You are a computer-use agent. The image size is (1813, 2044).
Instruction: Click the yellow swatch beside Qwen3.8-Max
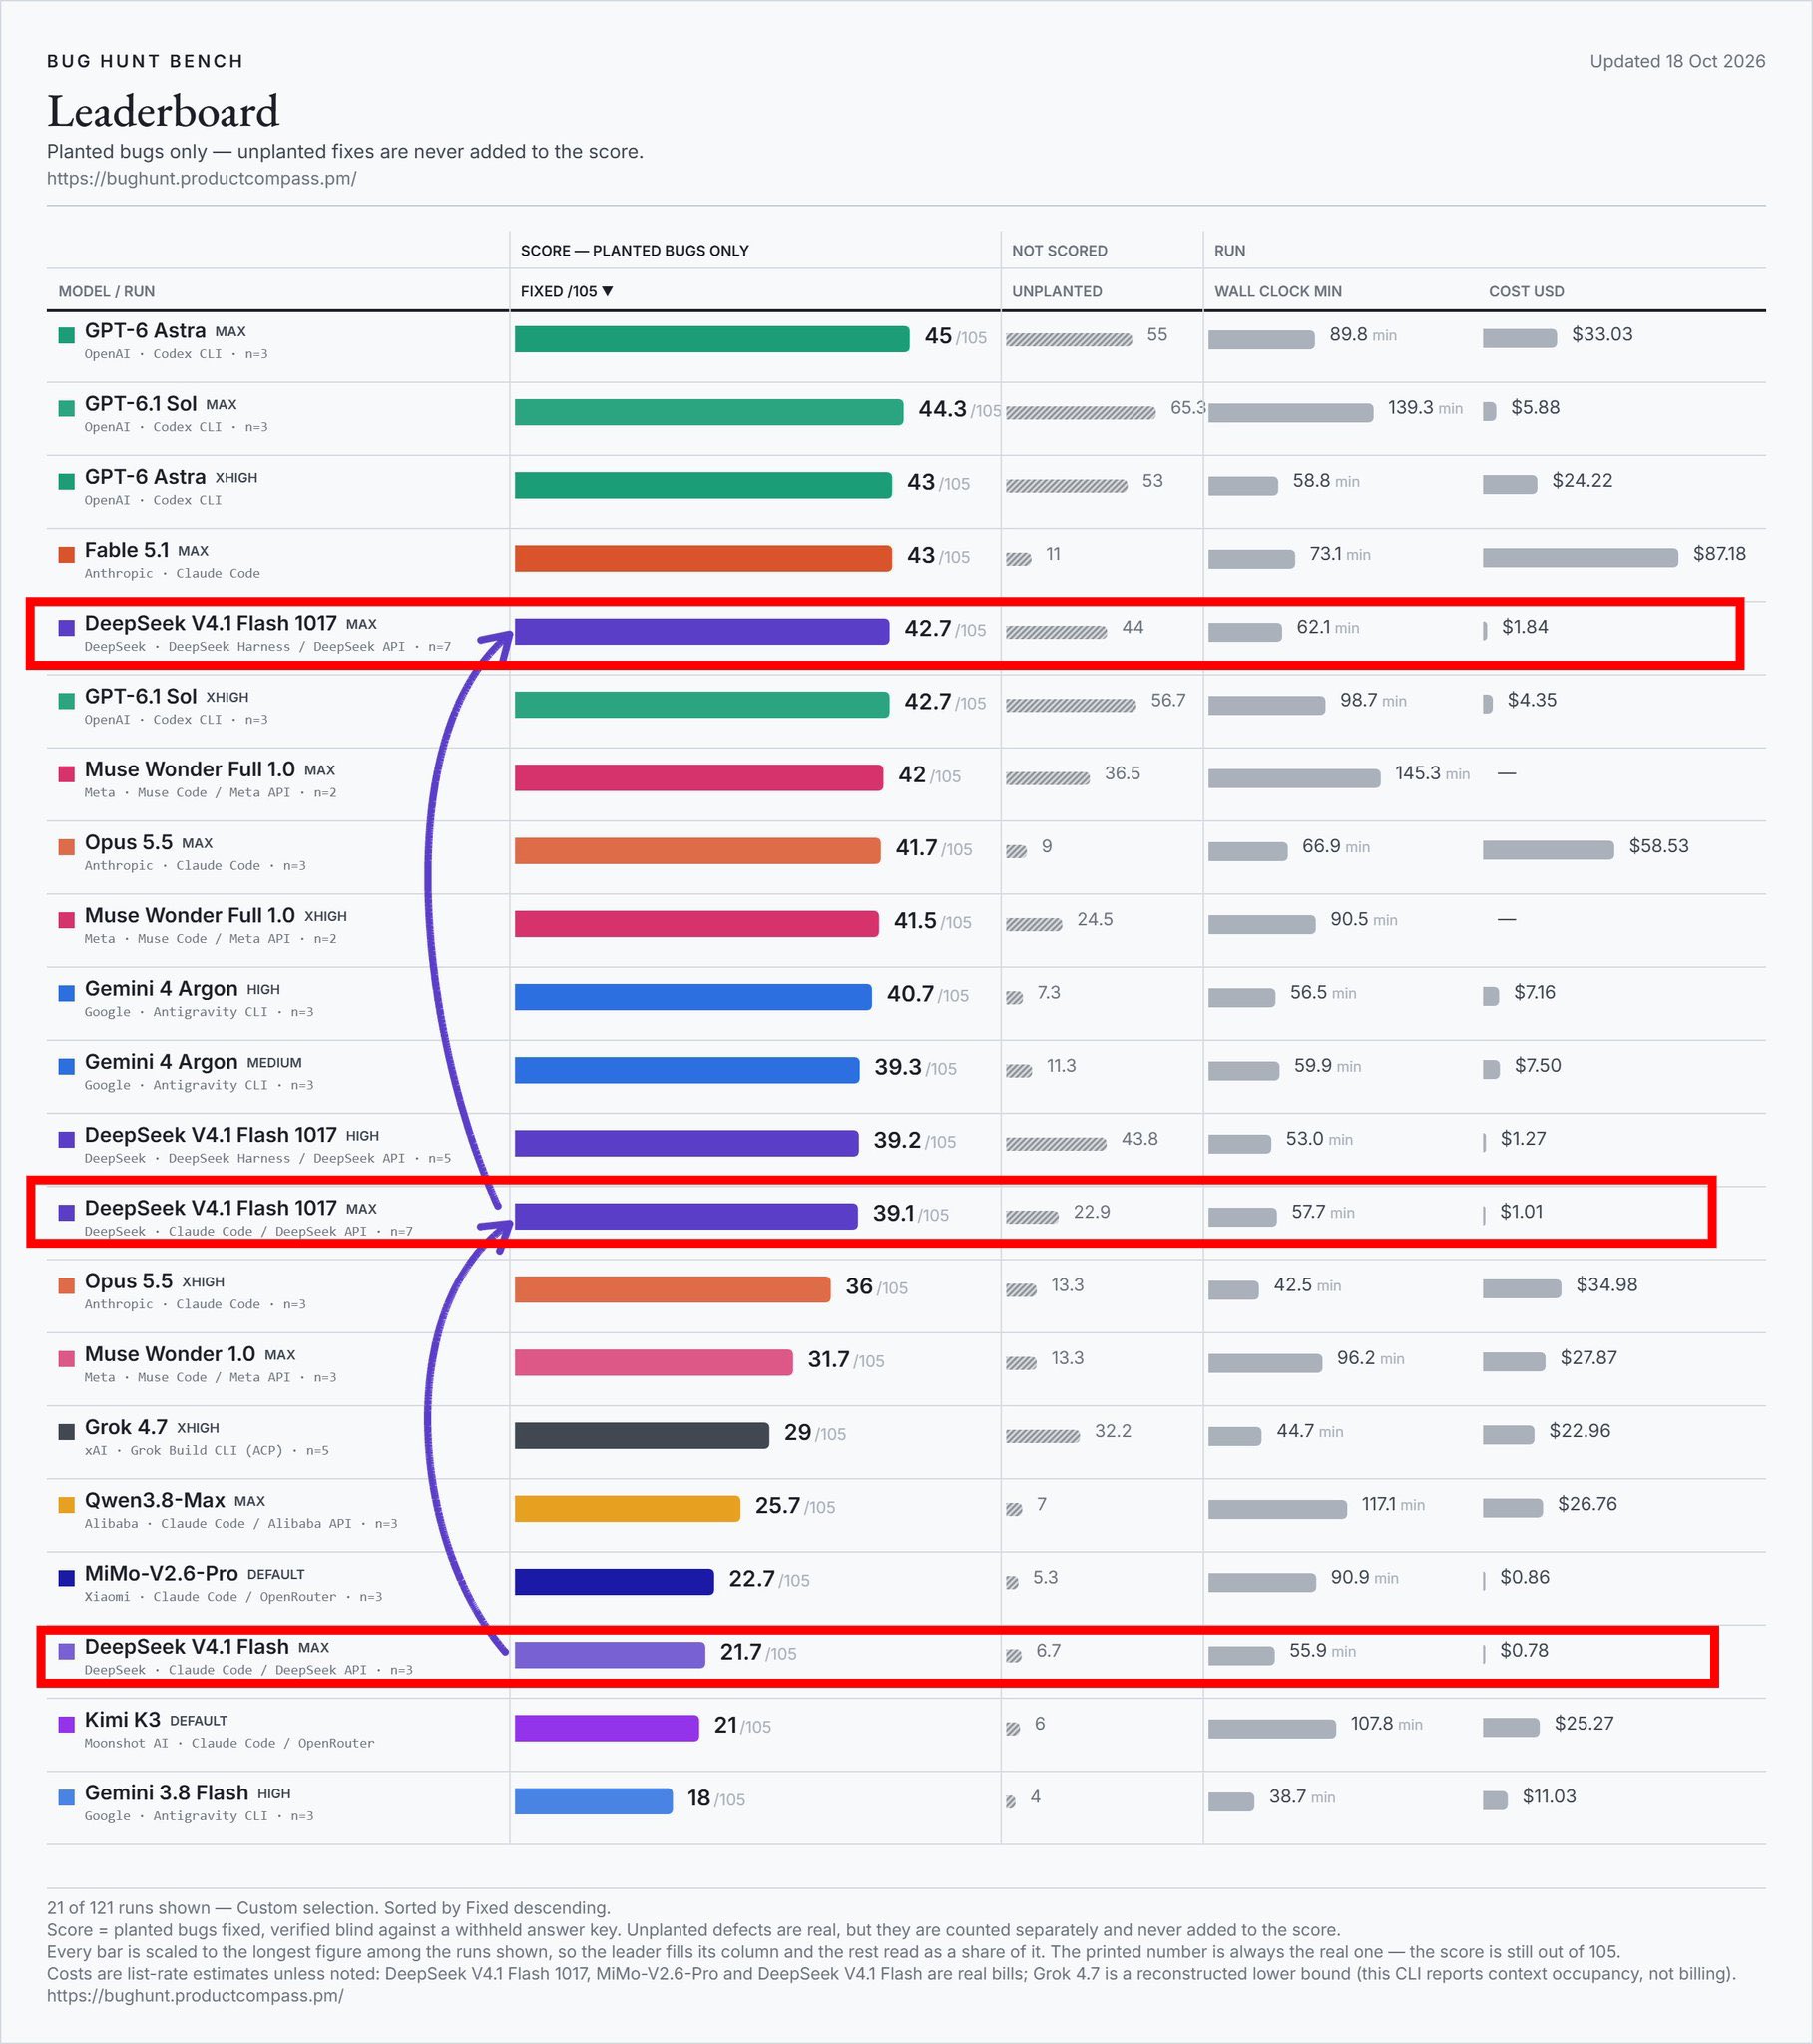67,1505
